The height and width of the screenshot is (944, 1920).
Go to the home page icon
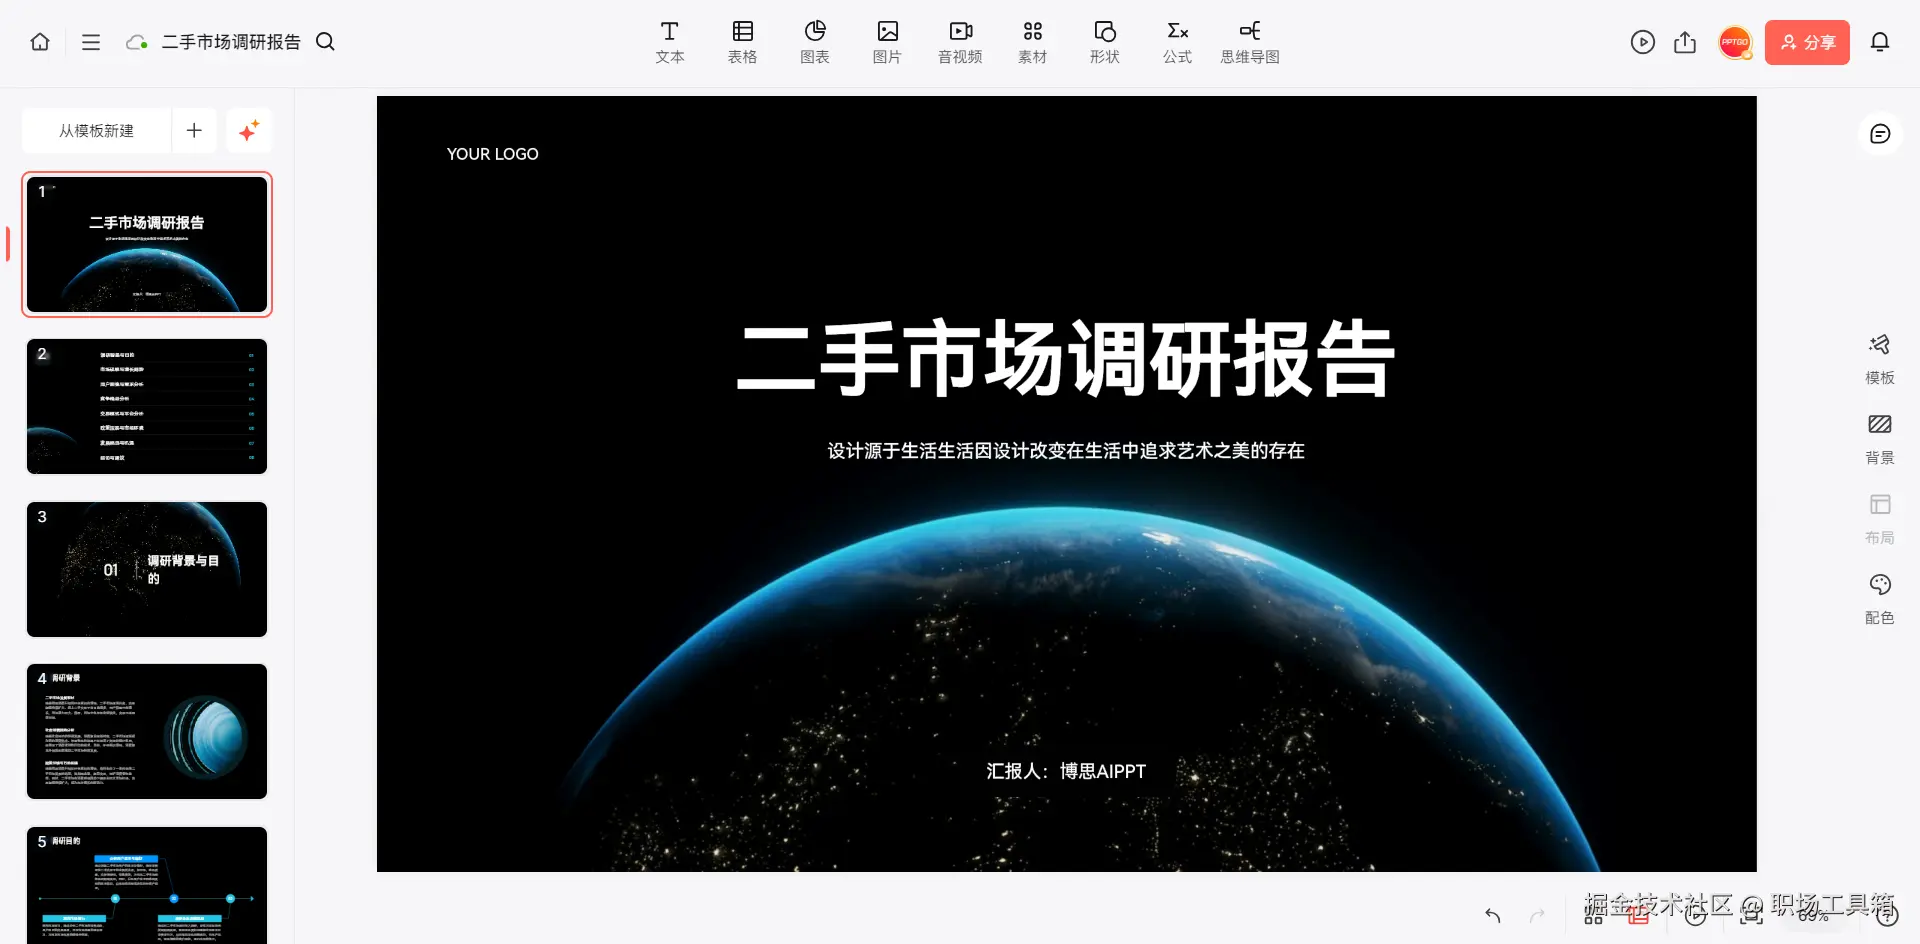click(40, 42)
